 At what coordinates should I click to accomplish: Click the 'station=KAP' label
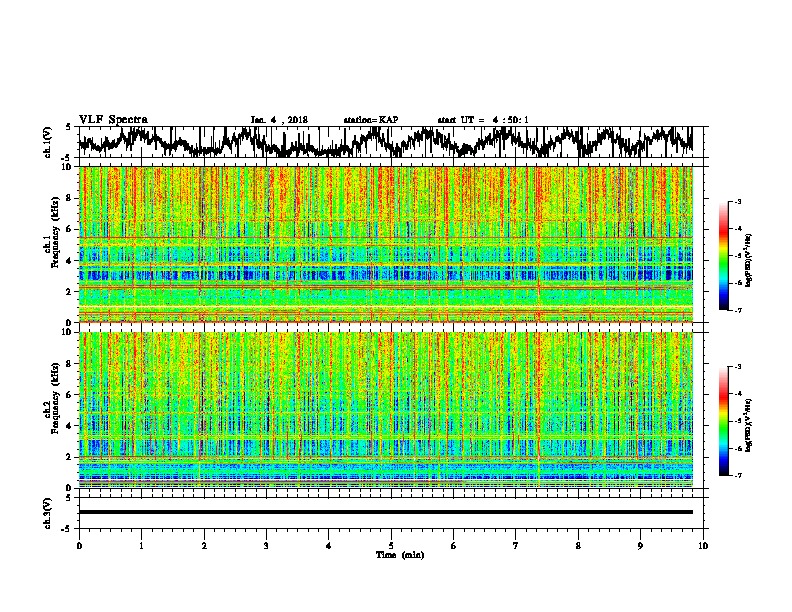[x=371, y=120]
